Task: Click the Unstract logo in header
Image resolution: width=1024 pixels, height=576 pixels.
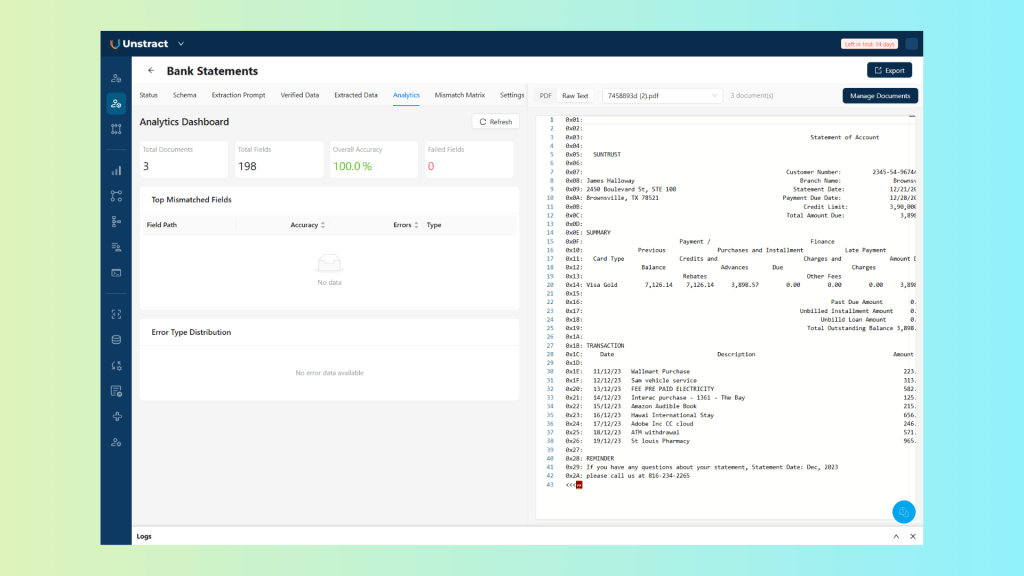Action: click(139, 44)
